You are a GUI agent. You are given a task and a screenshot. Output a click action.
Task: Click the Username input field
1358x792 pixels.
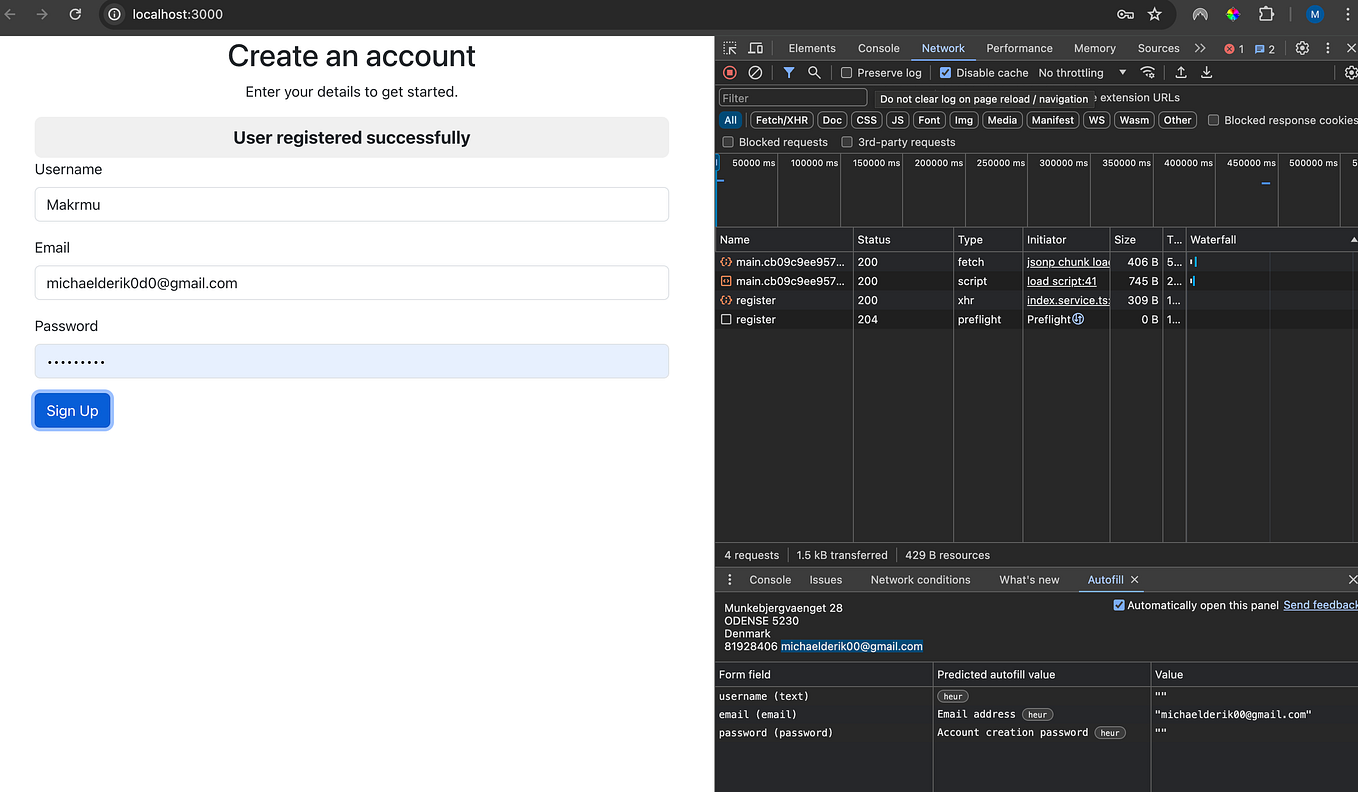pyautogui.click(x=351, y=204)
